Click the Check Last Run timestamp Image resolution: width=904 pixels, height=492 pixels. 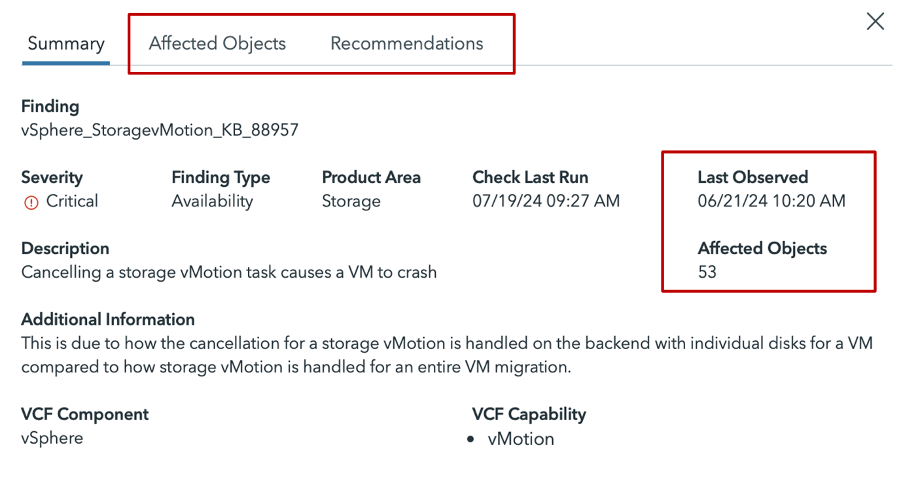546,201
